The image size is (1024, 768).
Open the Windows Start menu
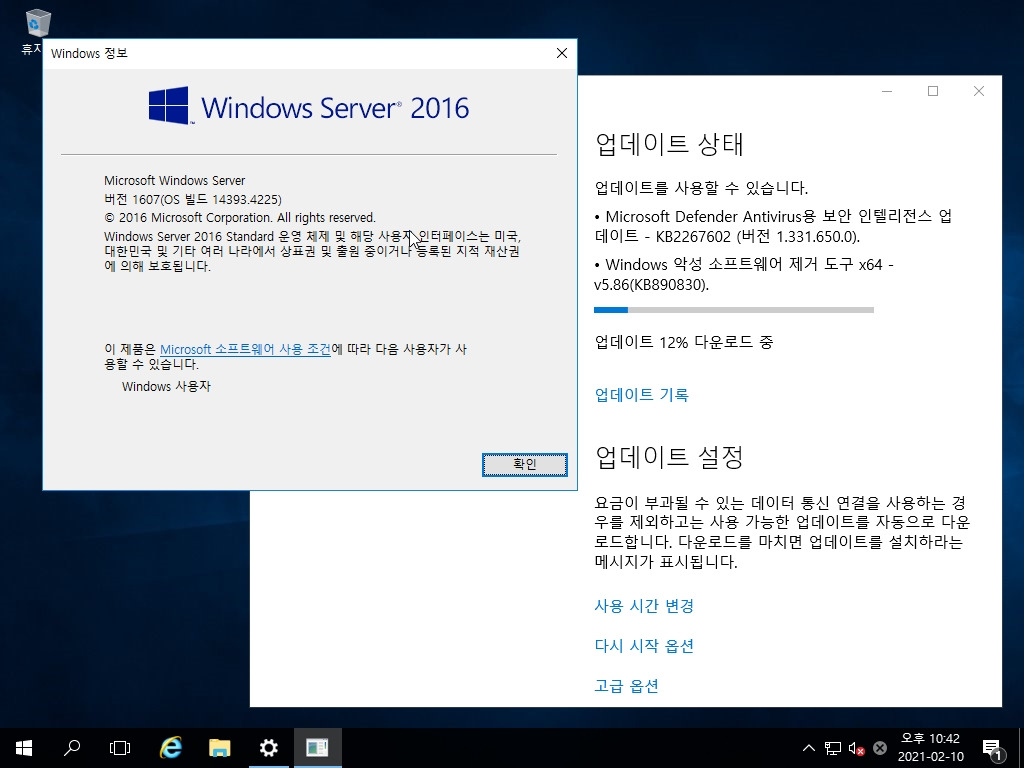click(24, 748)
